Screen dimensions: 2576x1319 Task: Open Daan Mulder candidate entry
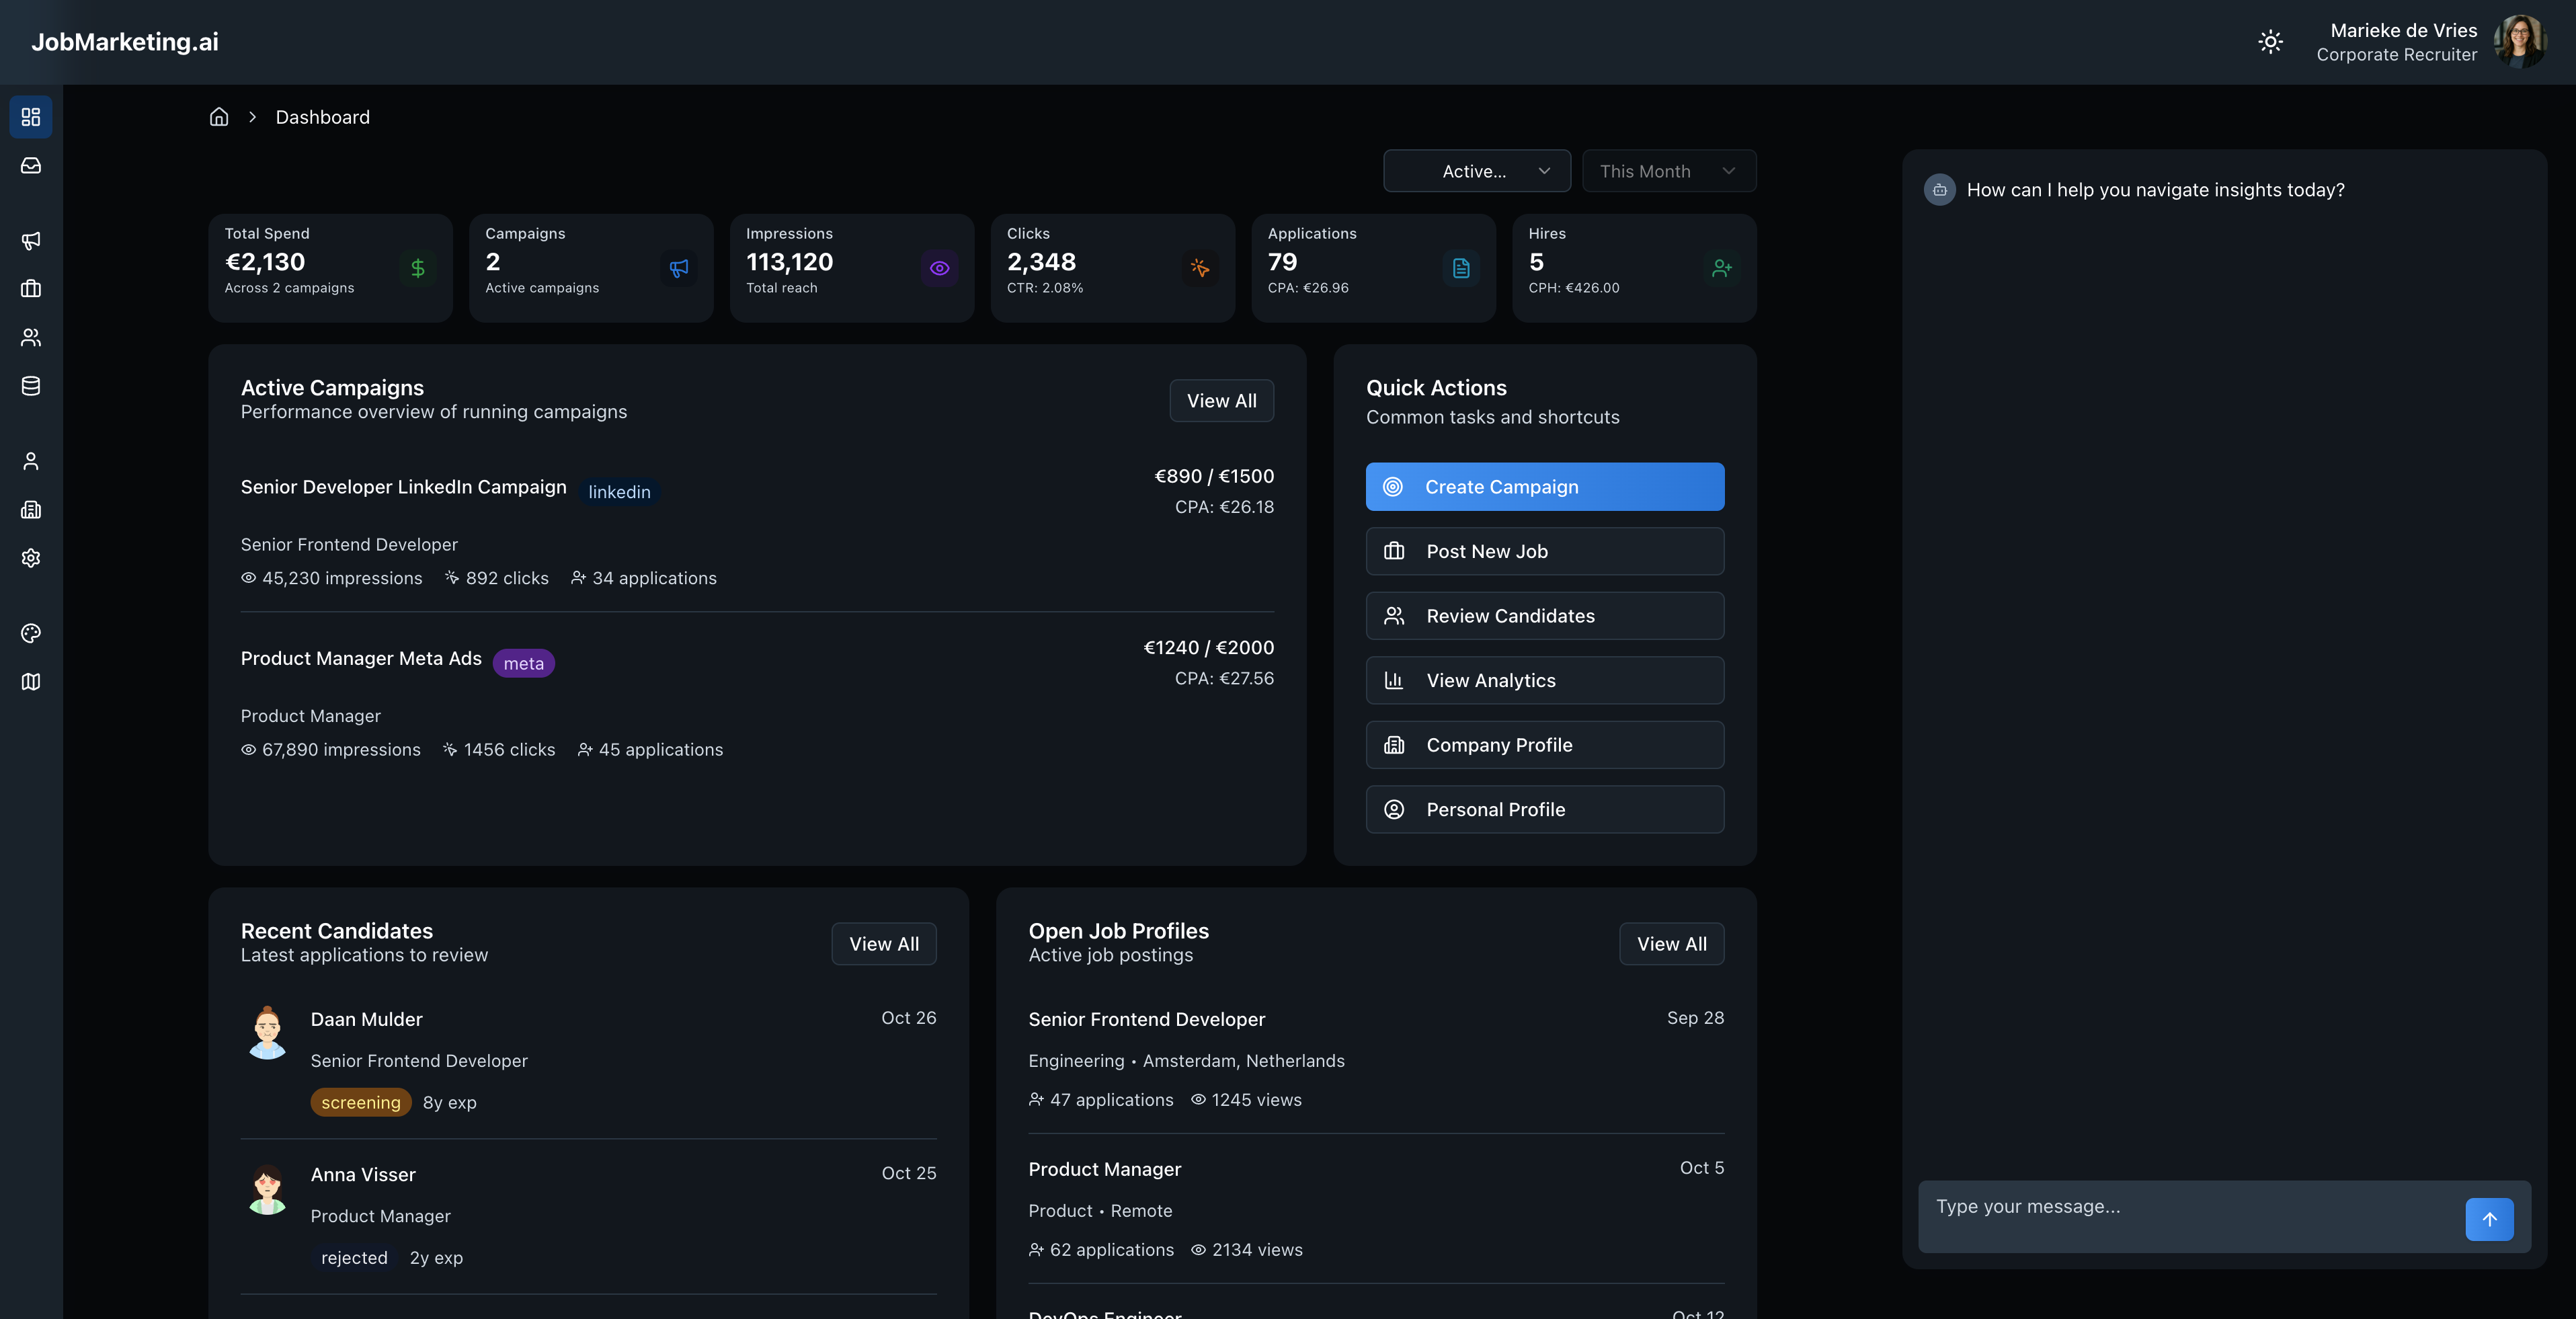[366, 1019]
